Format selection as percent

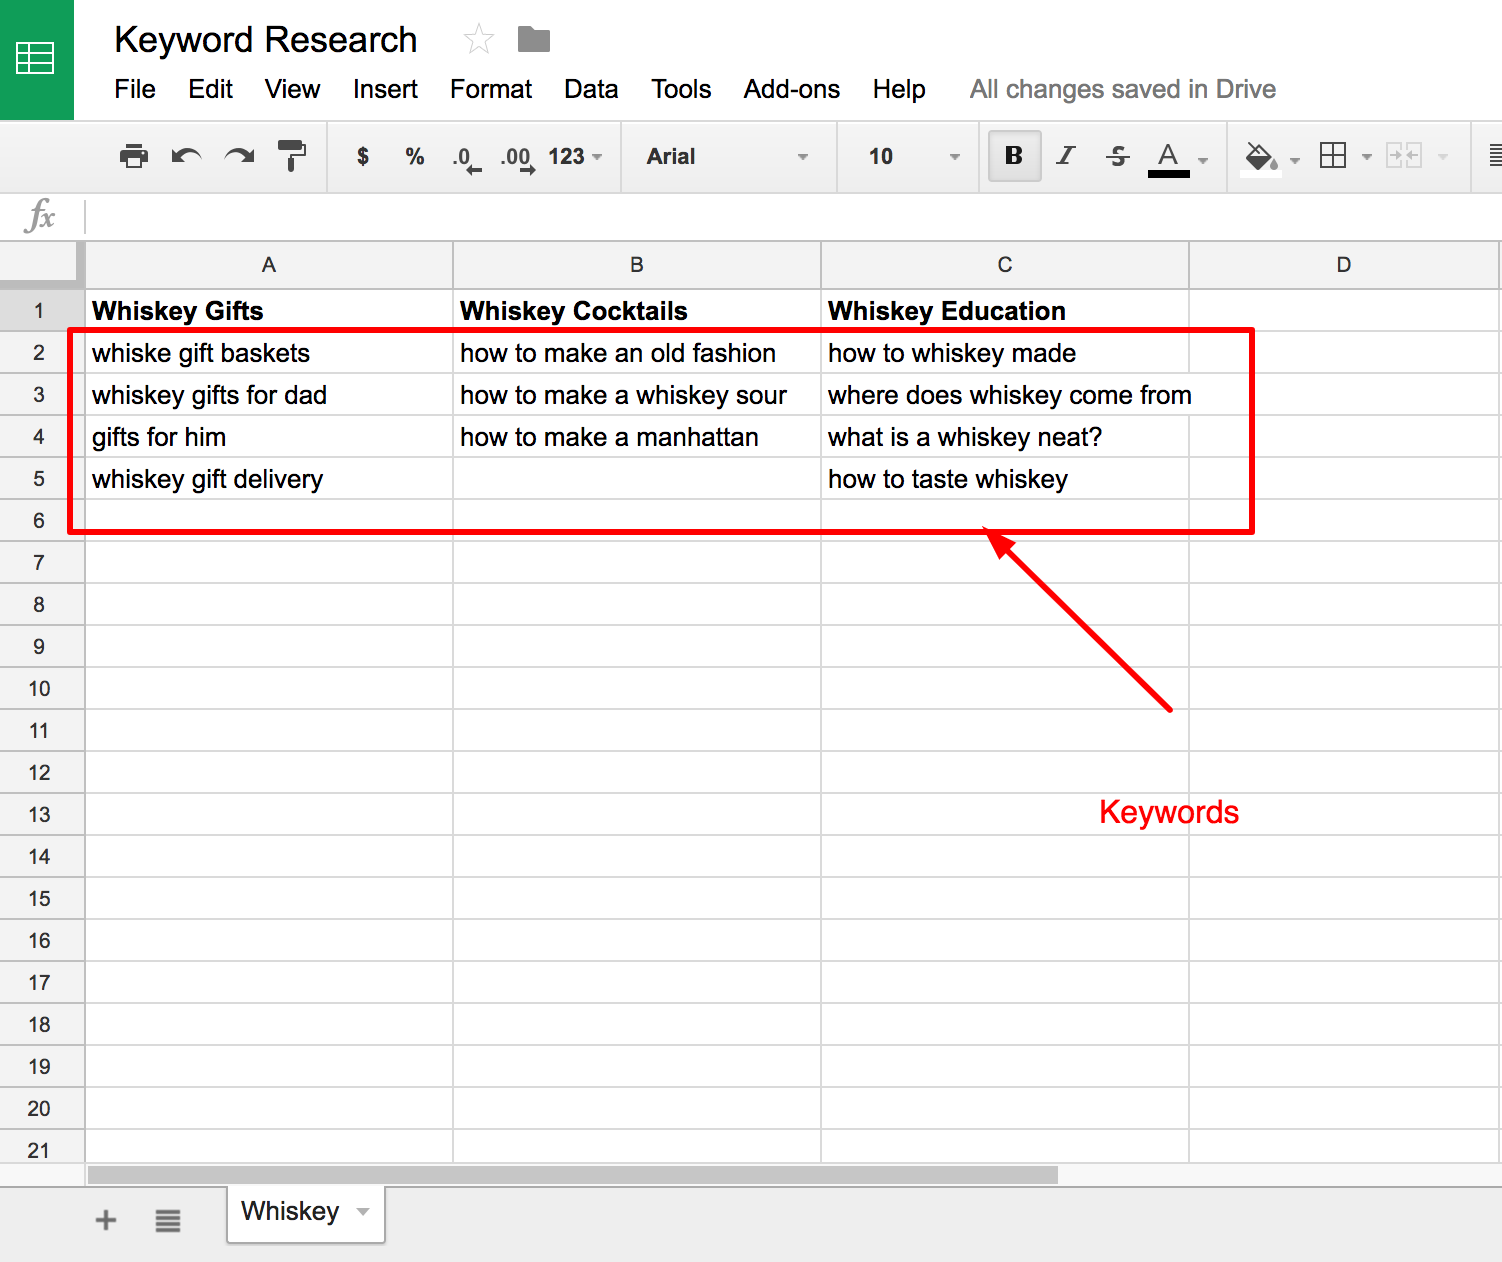415,156
